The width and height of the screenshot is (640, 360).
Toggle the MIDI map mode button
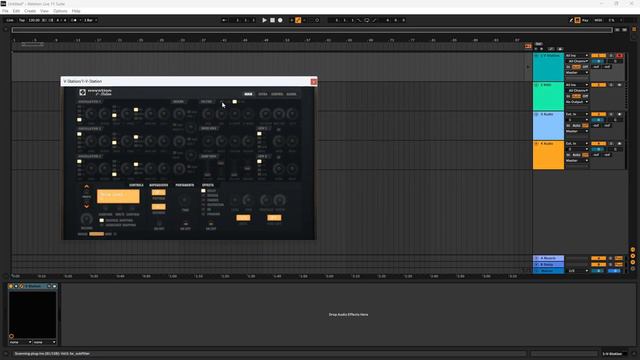(598, 20)
